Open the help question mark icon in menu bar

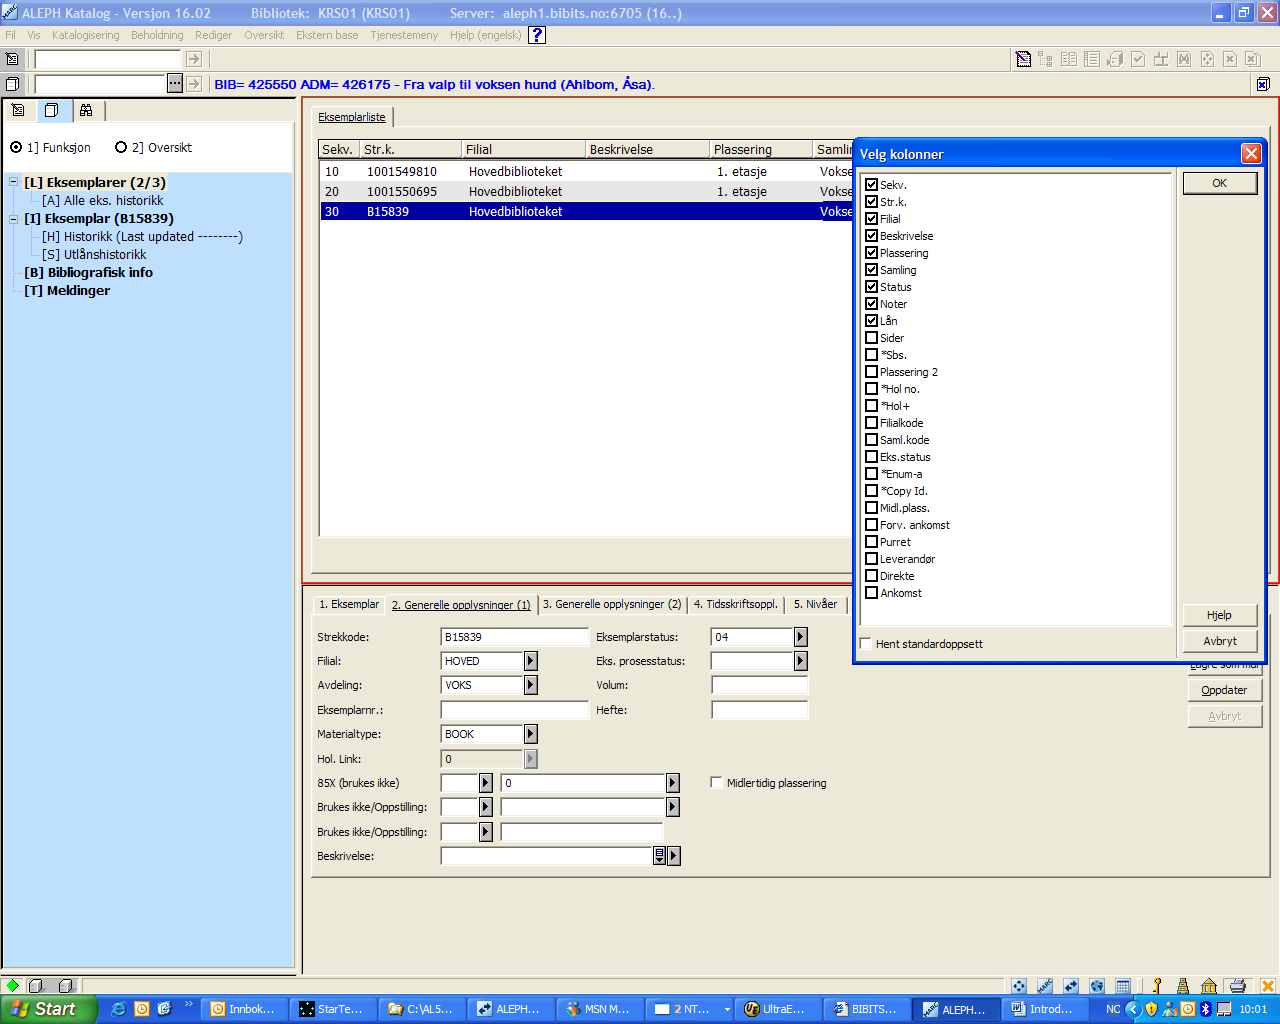coord(537,35)
